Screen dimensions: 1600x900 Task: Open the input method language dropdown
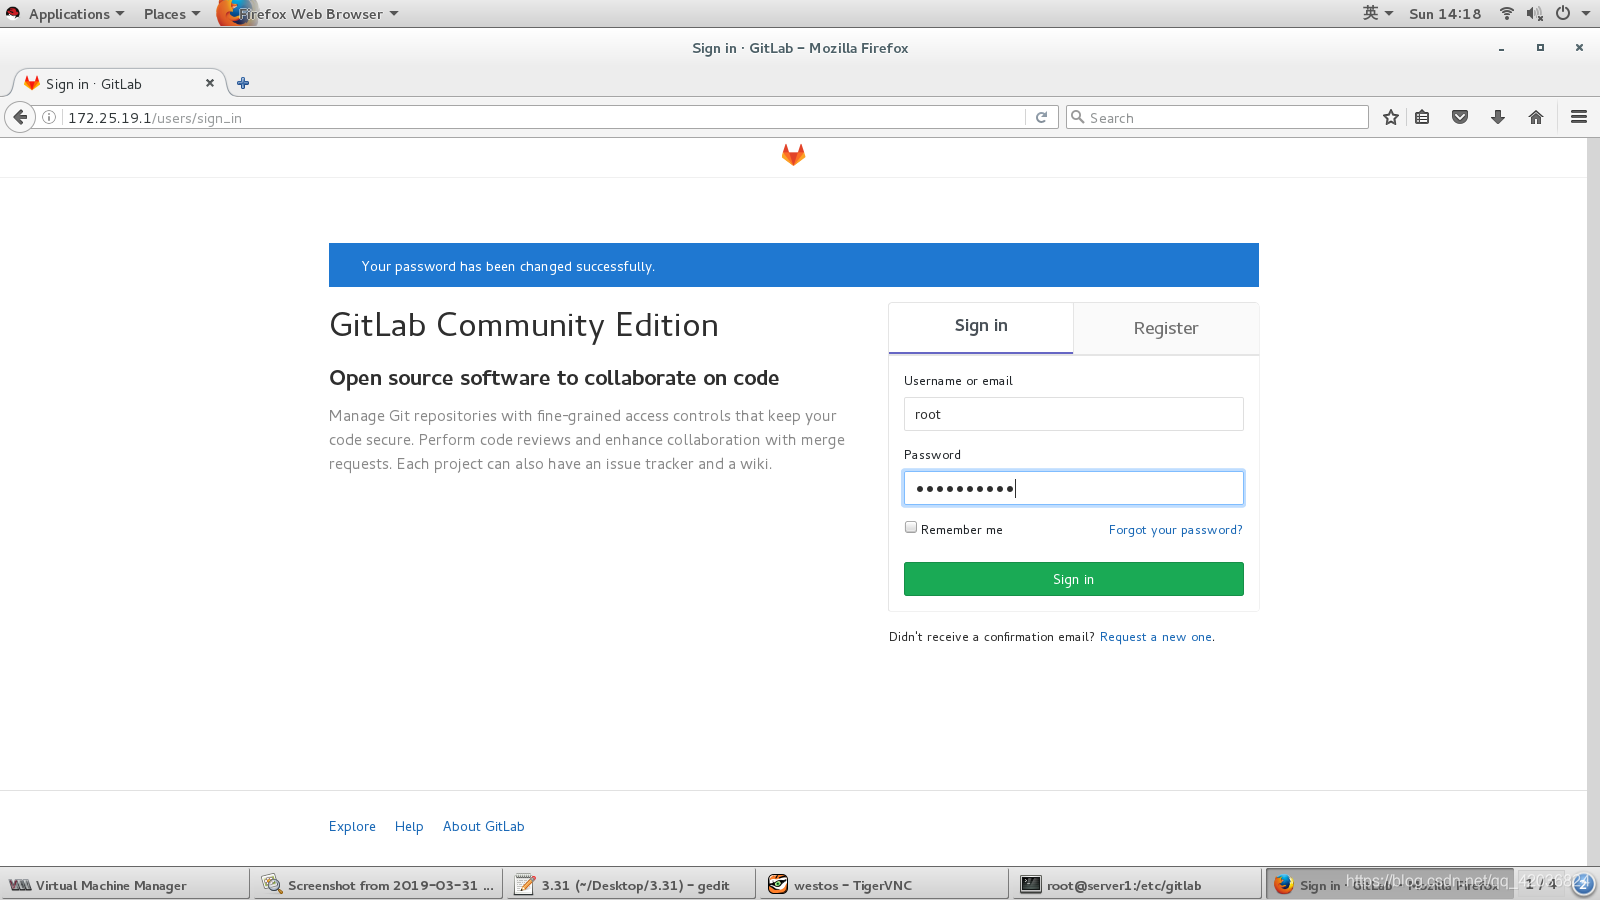(1378, 13)
